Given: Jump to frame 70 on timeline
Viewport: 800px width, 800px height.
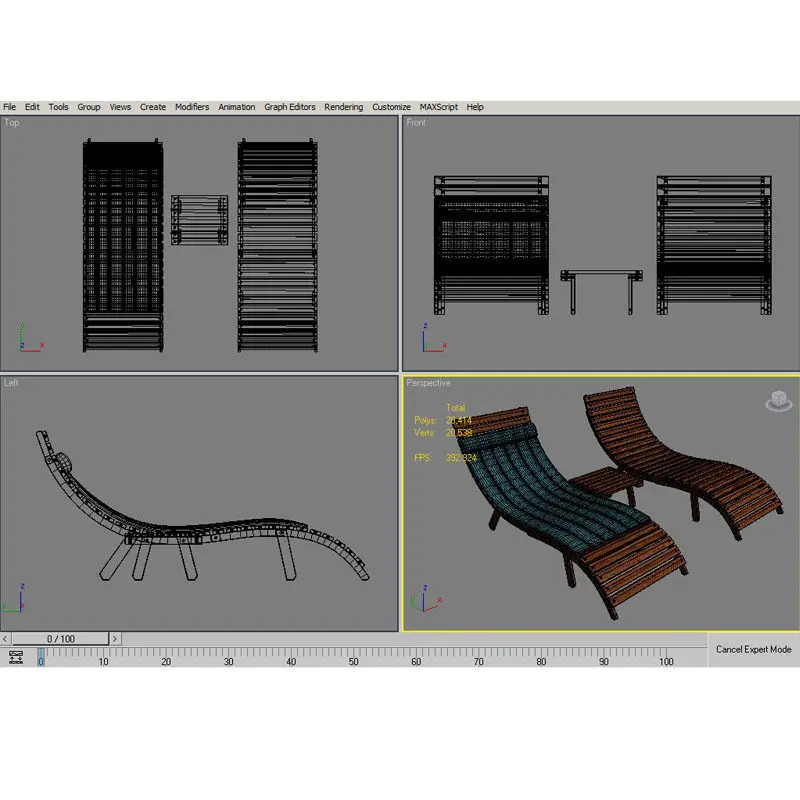Looking at the screenshot, I should coord(478,661).
